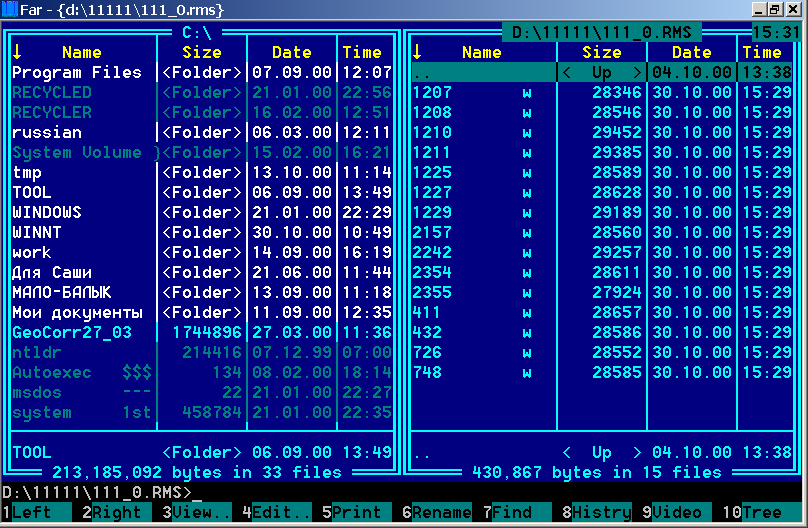The height and width of the screenshot is (528, 808).
Task: Click the 28346 size value
Action: (x=617, y=93)
